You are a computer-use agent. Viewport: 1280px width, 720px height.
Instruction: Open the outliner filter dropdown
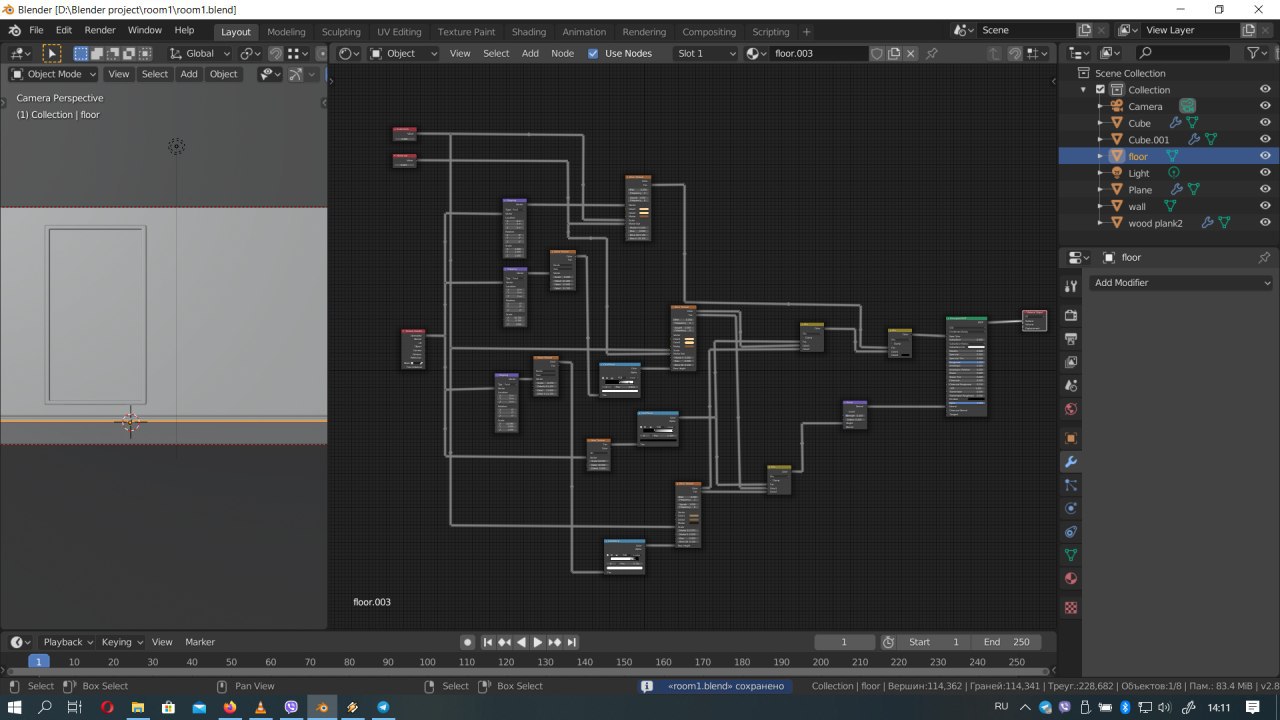(1258, 53)
